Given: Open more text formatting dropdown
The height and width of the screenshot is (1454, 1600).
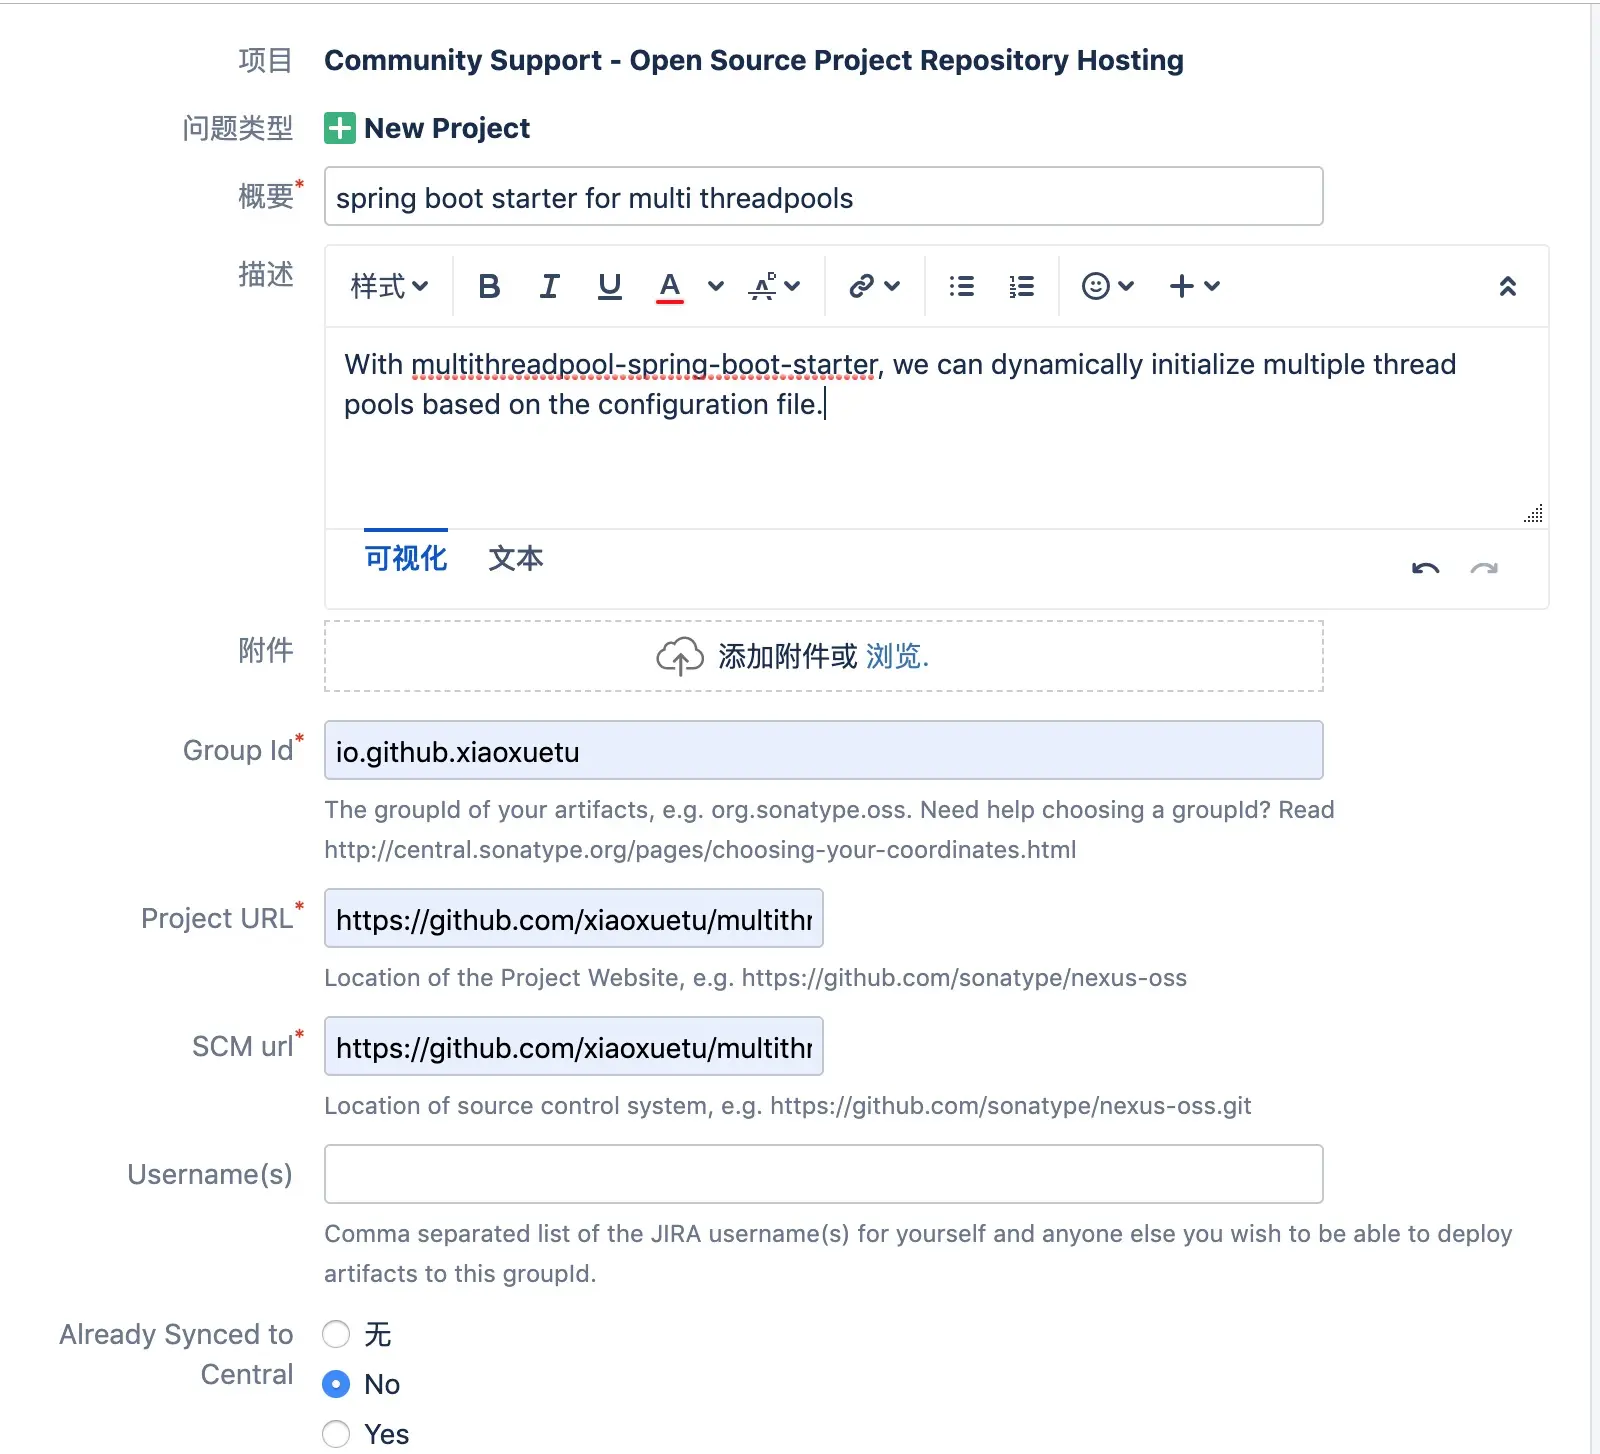Looking at the screenshot, I should [775, 286].
